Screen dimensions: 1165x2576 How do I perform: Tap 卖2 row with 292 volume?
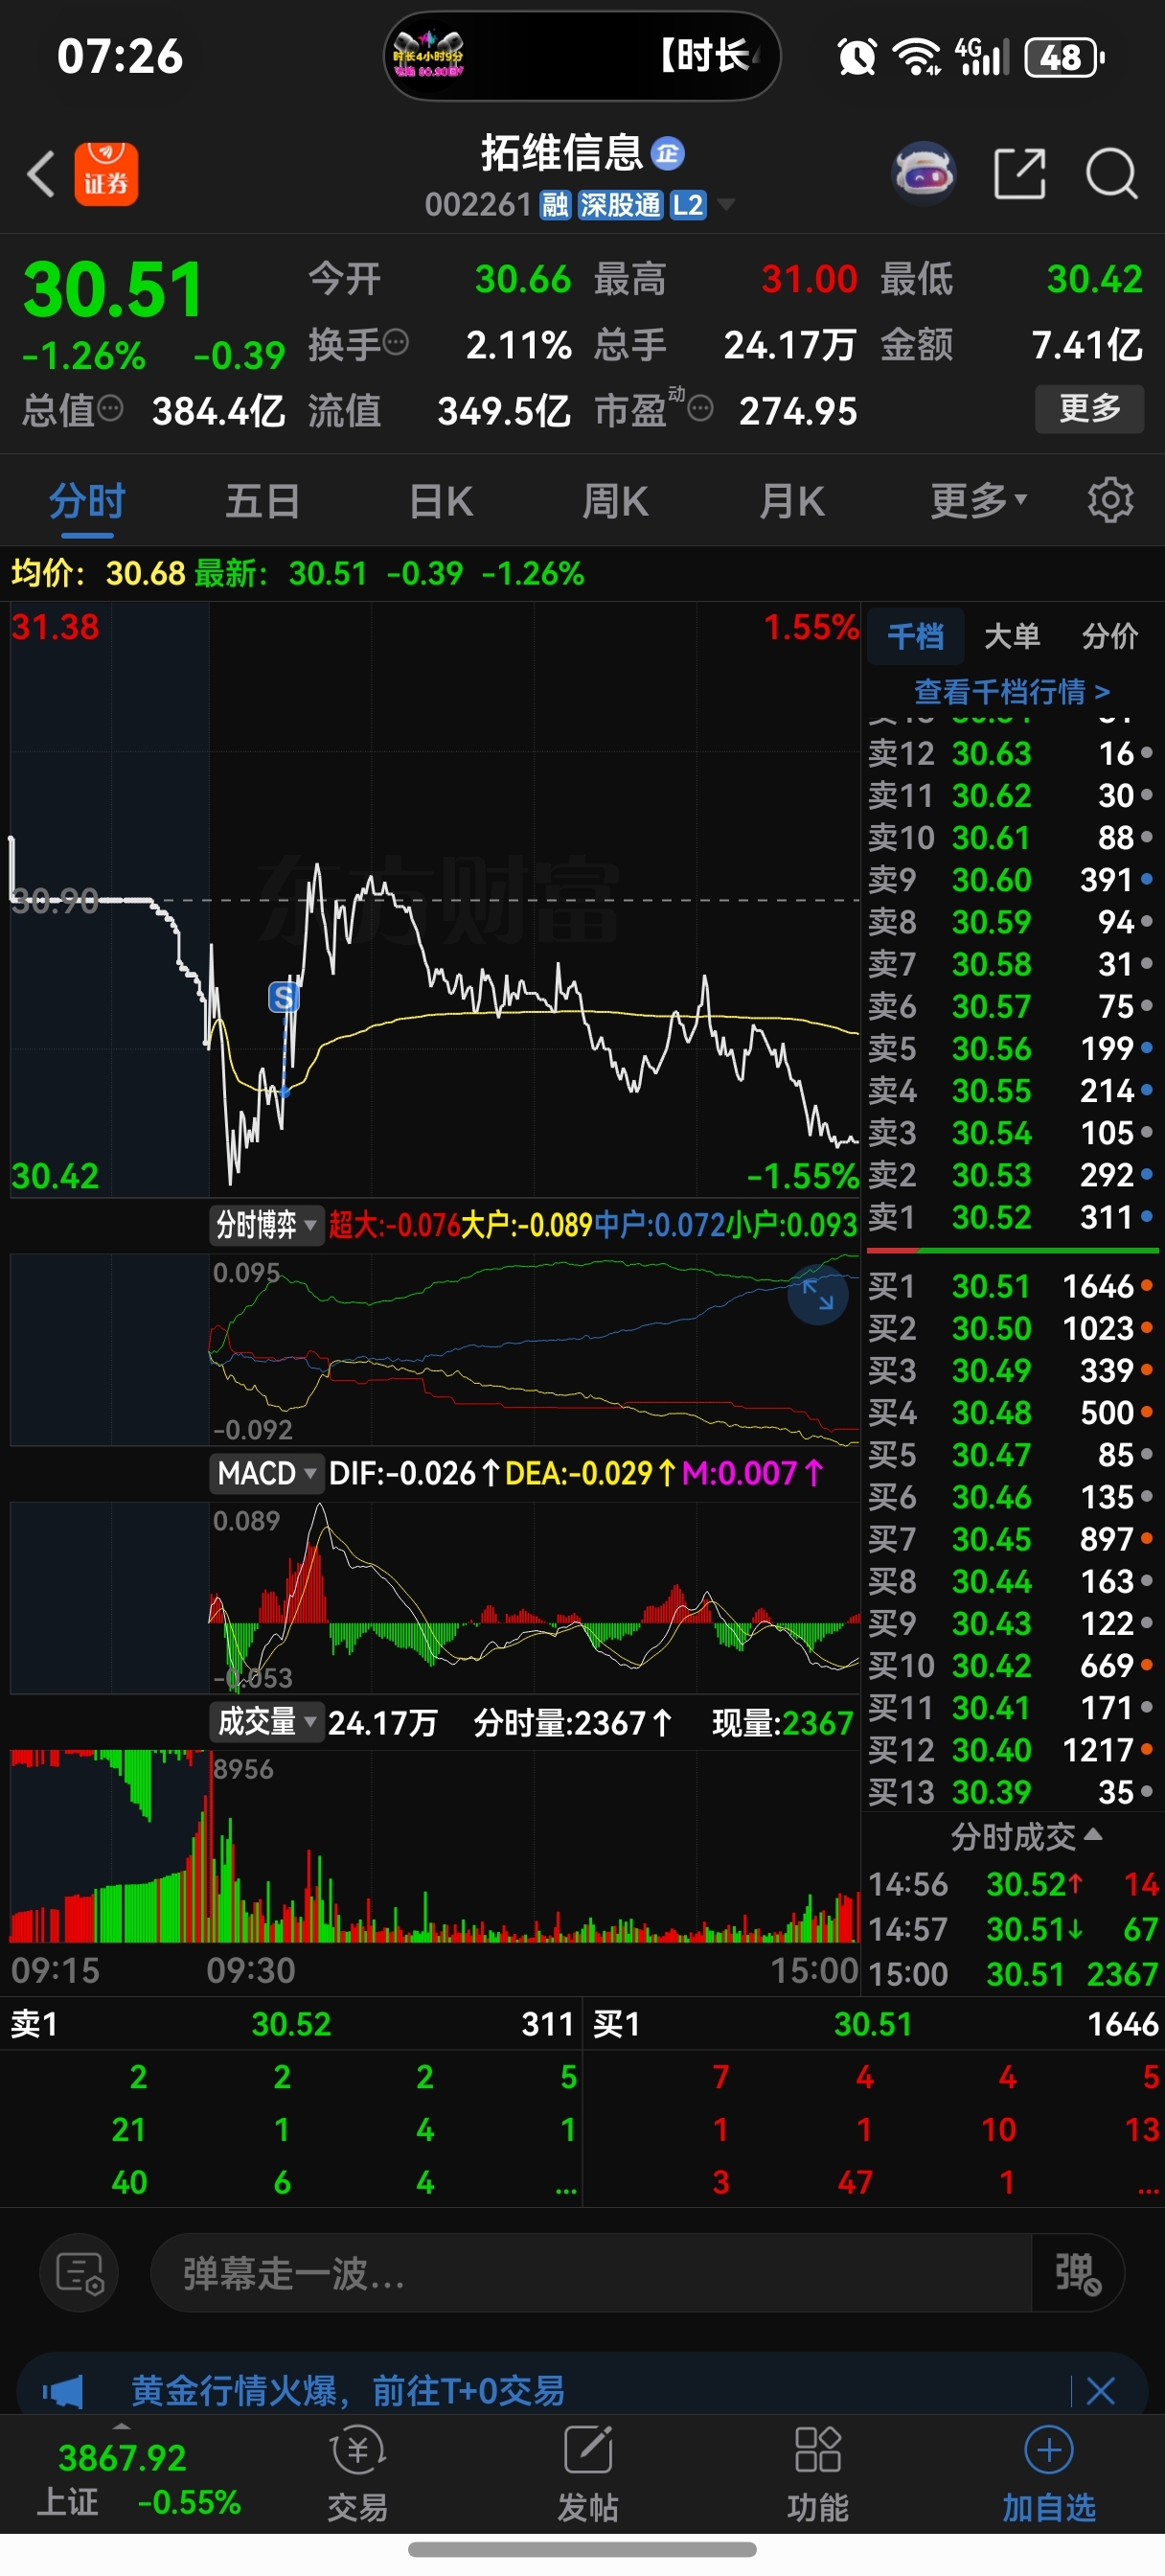pos(1011,1175)
